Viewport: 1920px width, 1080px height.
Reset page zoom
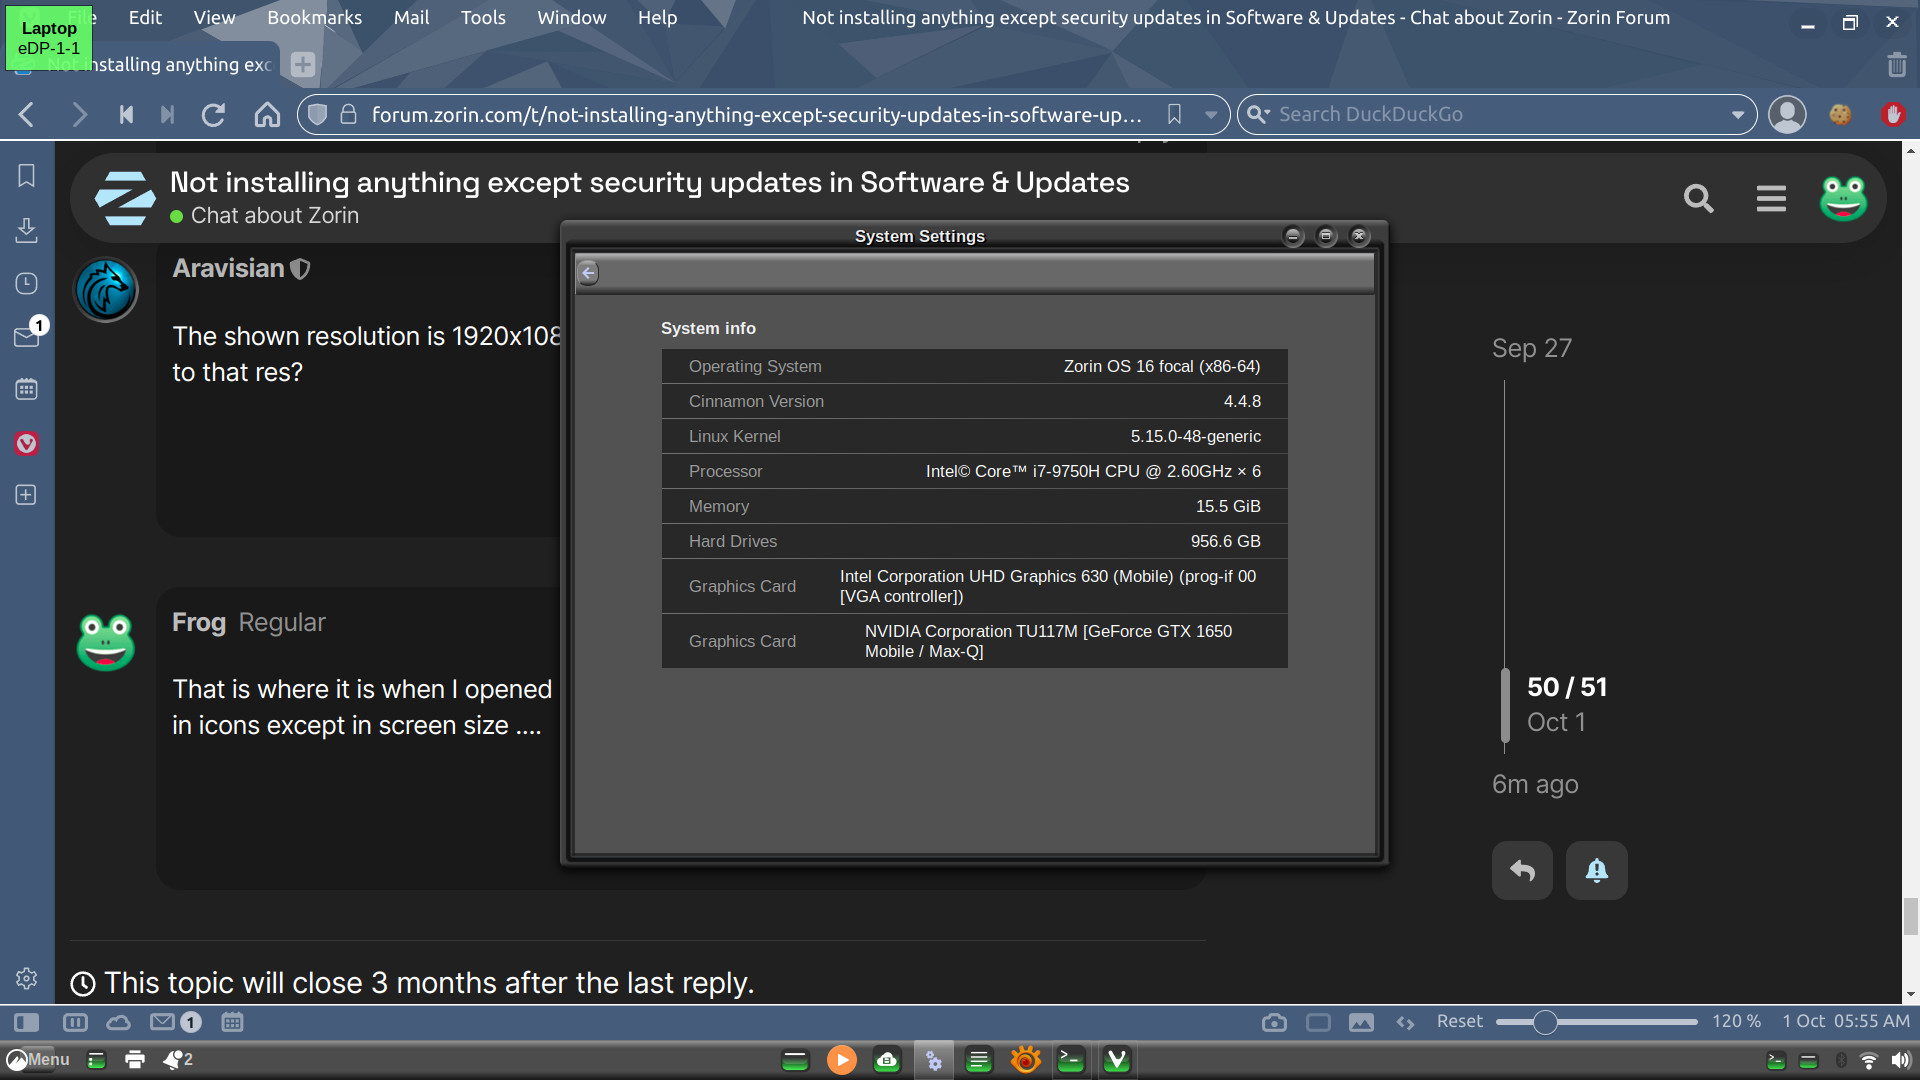tap(1460, 1021)
